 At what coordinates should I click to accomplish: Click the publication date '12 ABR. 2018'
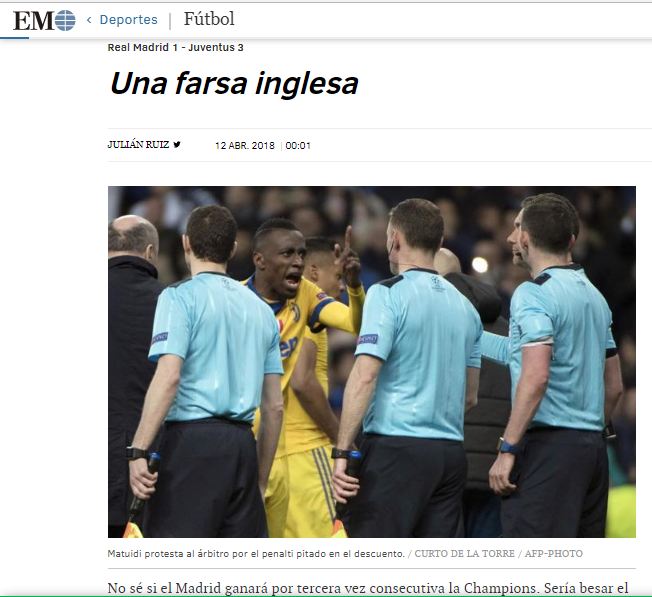(245, 146)
